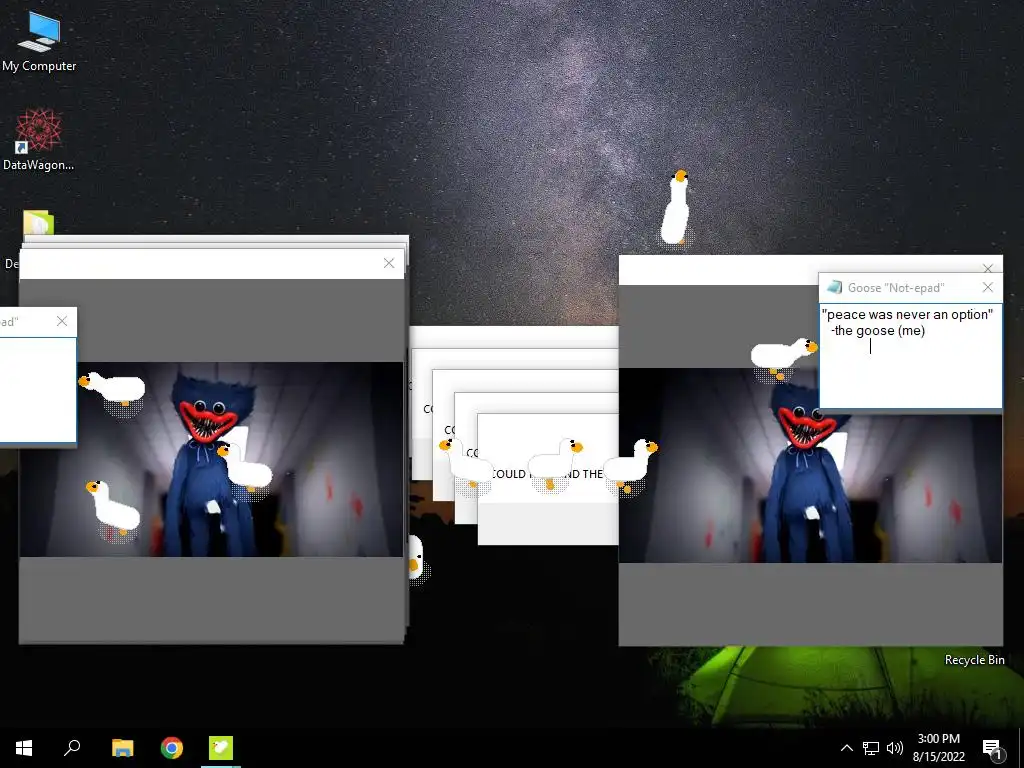Viewport: 1024px width, 768px height.
Task: Click the Huggy Wuggy image in left window
Action: click(x=211, y=460)
